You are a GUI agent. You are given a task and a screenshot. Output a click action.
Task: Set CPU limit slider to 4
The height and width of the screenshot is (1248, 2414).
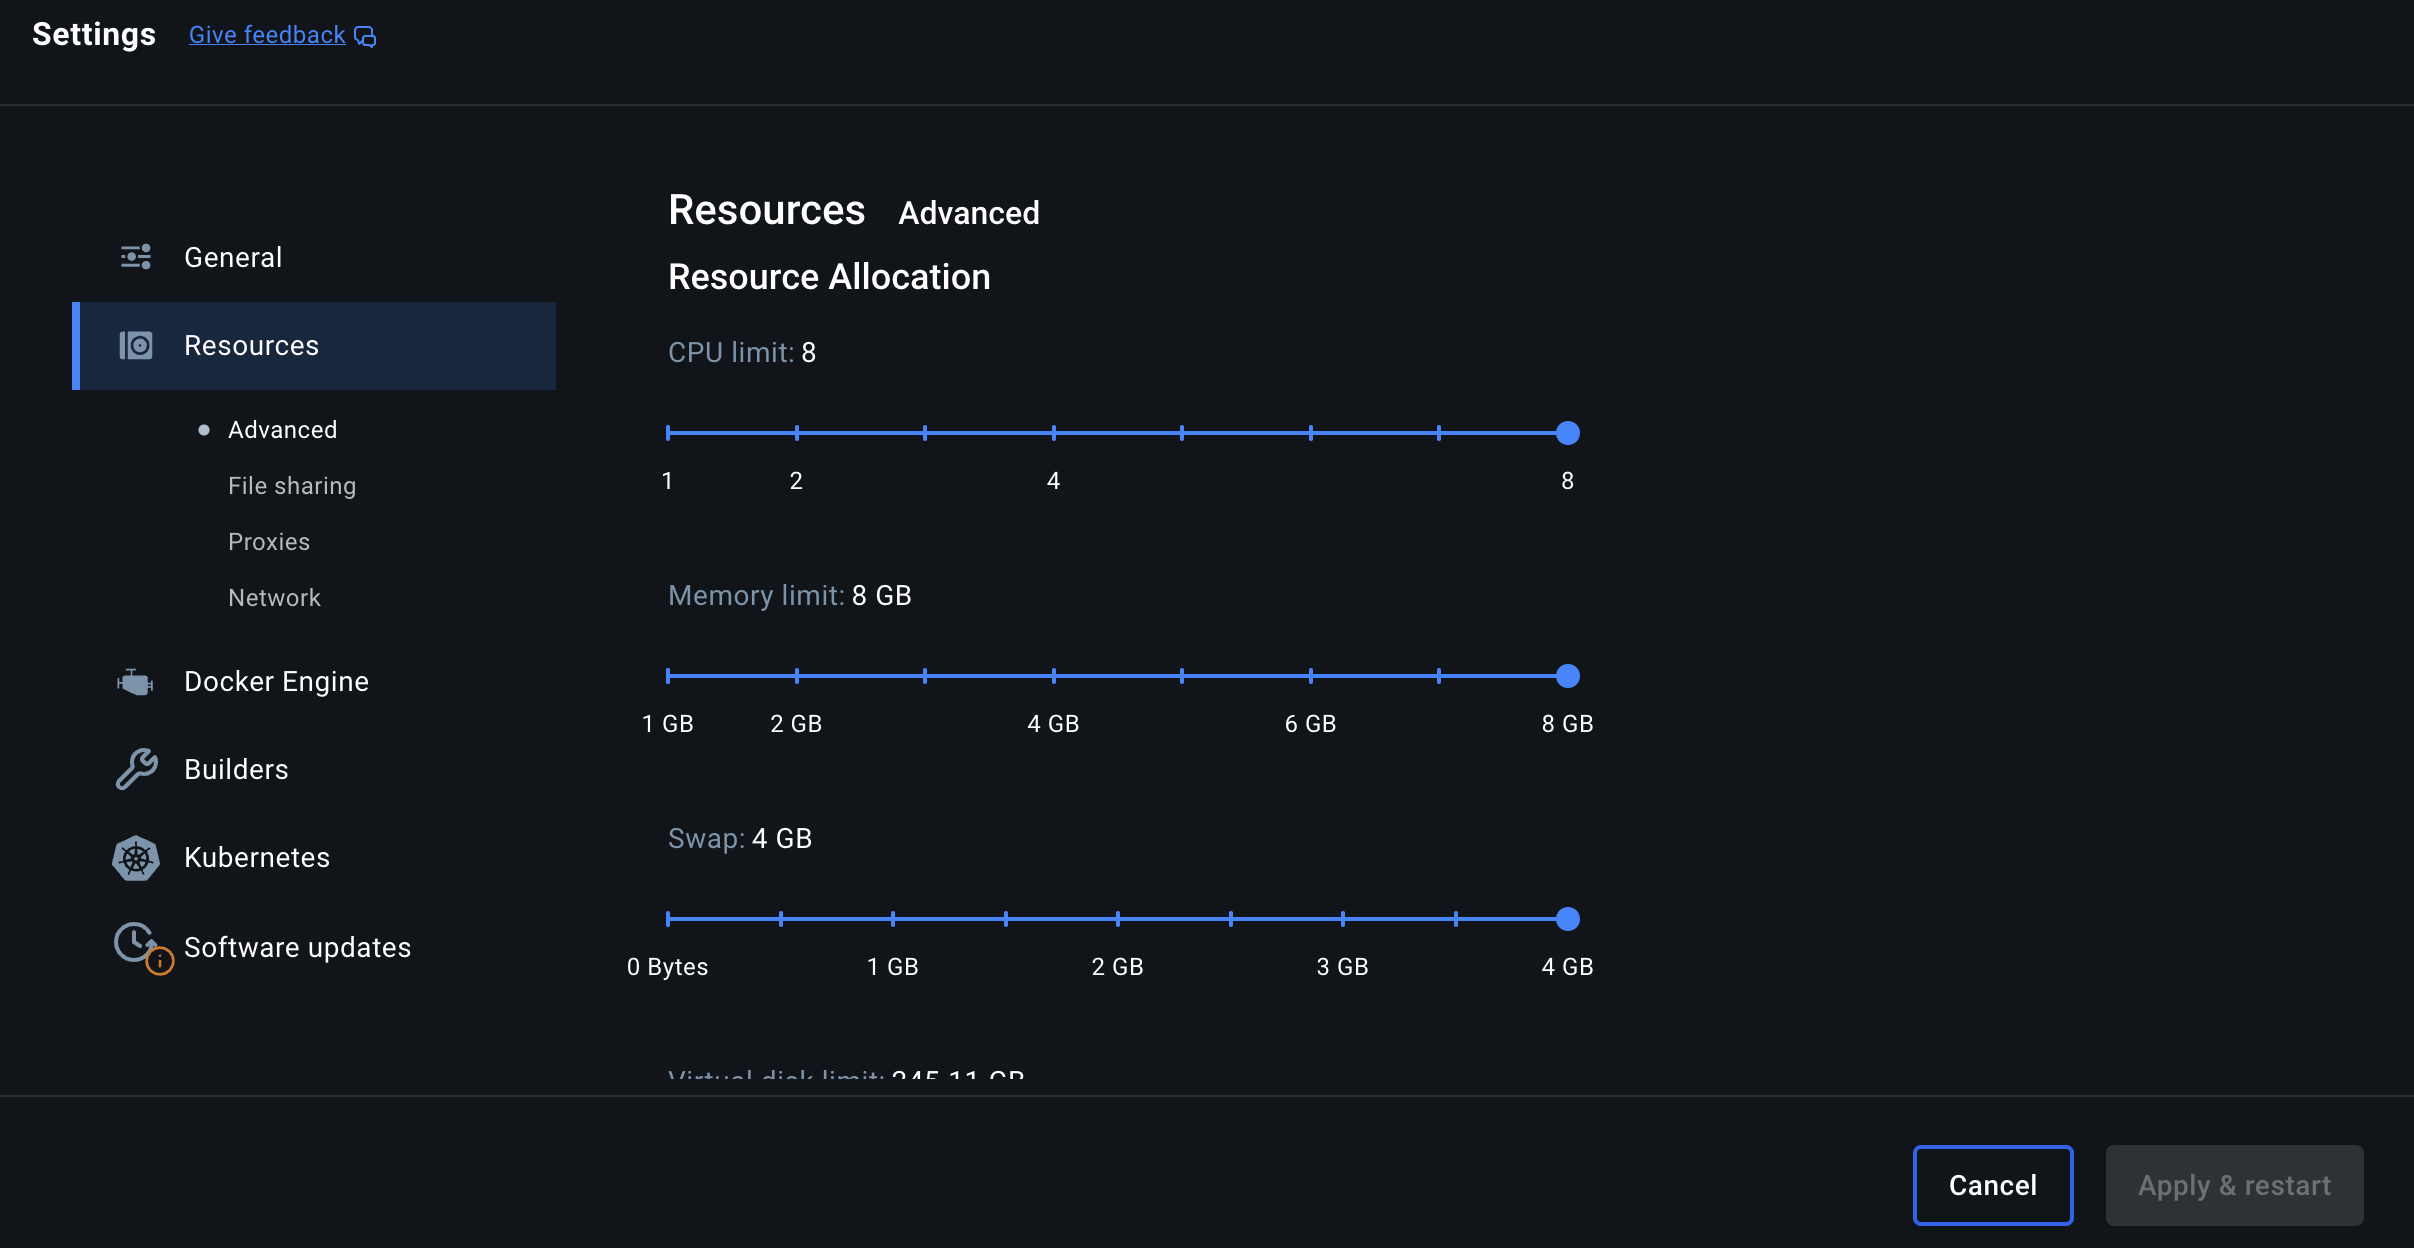pos(1053,433)
